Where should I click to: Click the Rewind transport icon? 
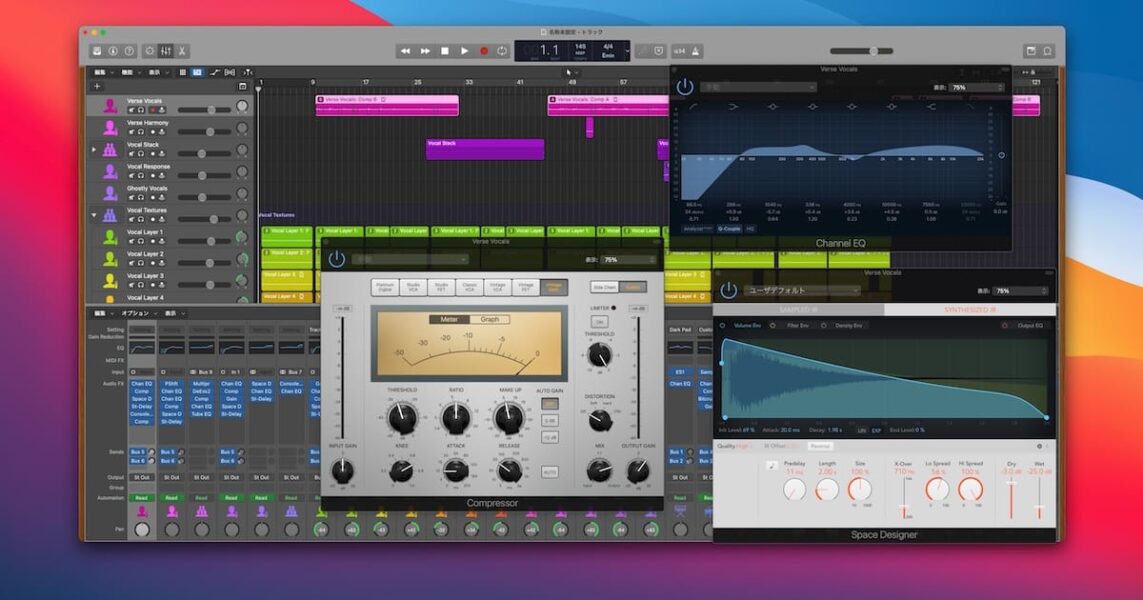pyautogui.click(x=406, y=50)
